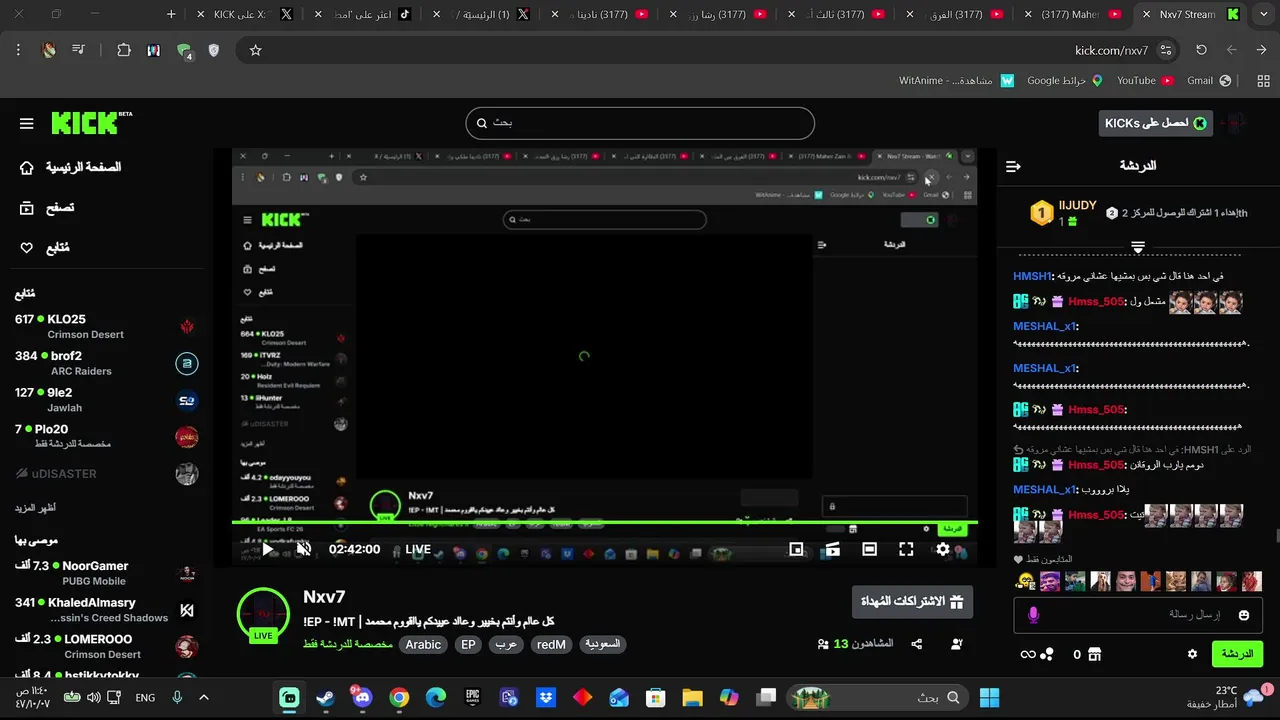Image resolution: width=1280 pixels, height=720 pixels.
Task: Jump to LIVE in player
Action: click(x=418, y=549)
